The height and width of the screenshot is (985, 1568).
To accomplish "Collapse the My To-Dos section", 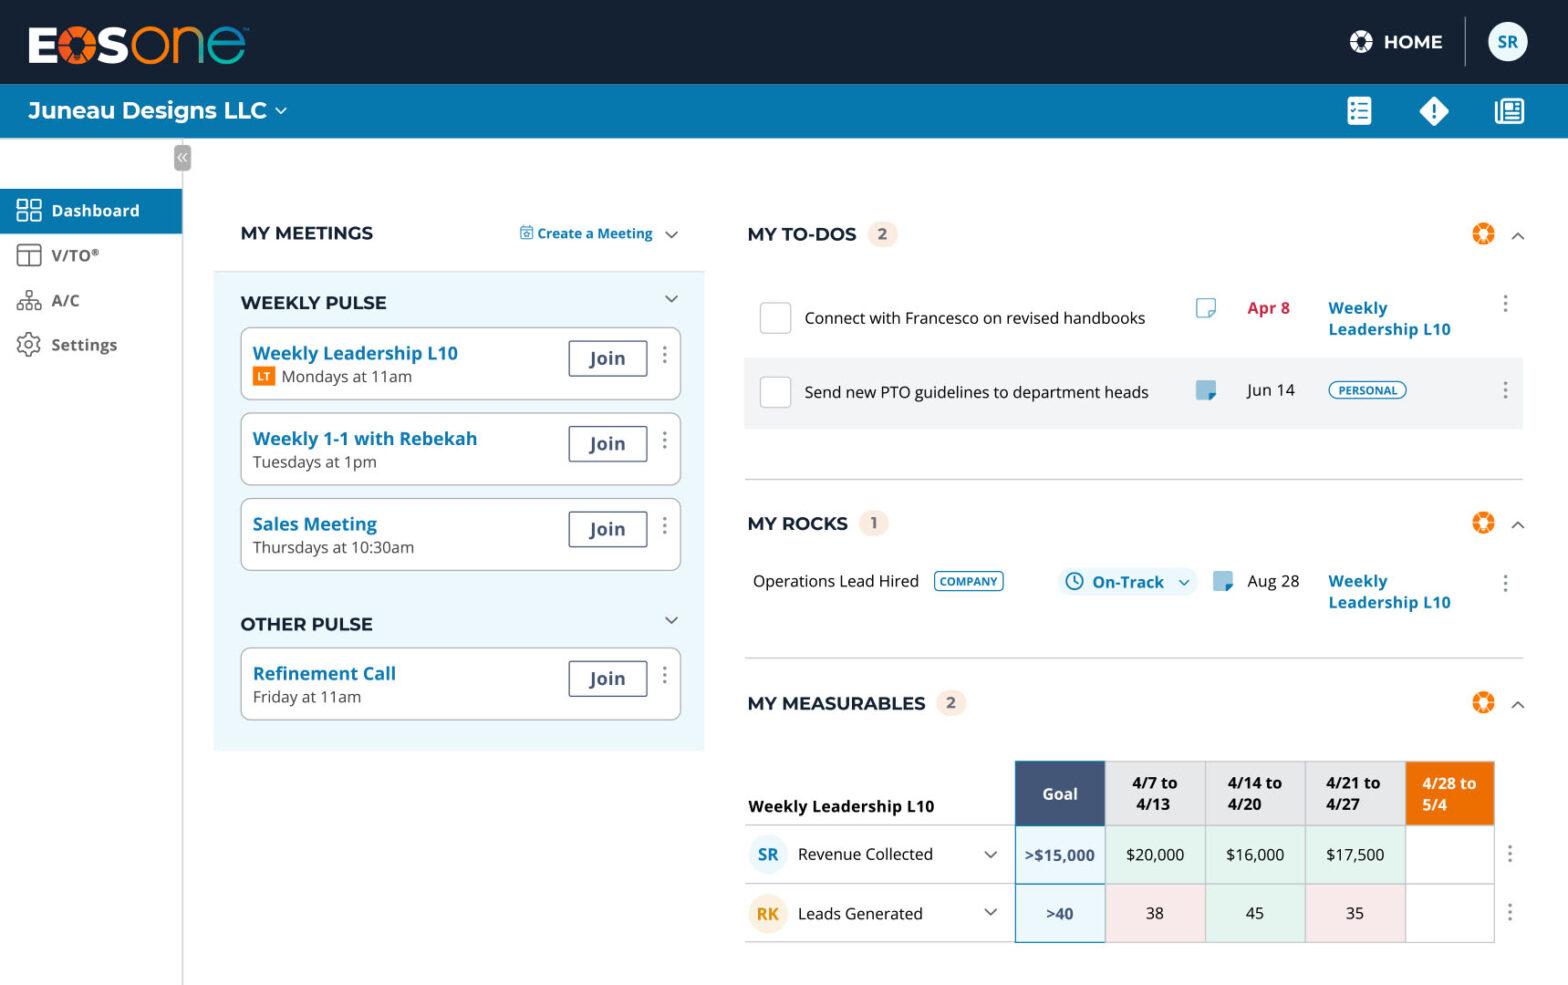I will click(1517, 236).
